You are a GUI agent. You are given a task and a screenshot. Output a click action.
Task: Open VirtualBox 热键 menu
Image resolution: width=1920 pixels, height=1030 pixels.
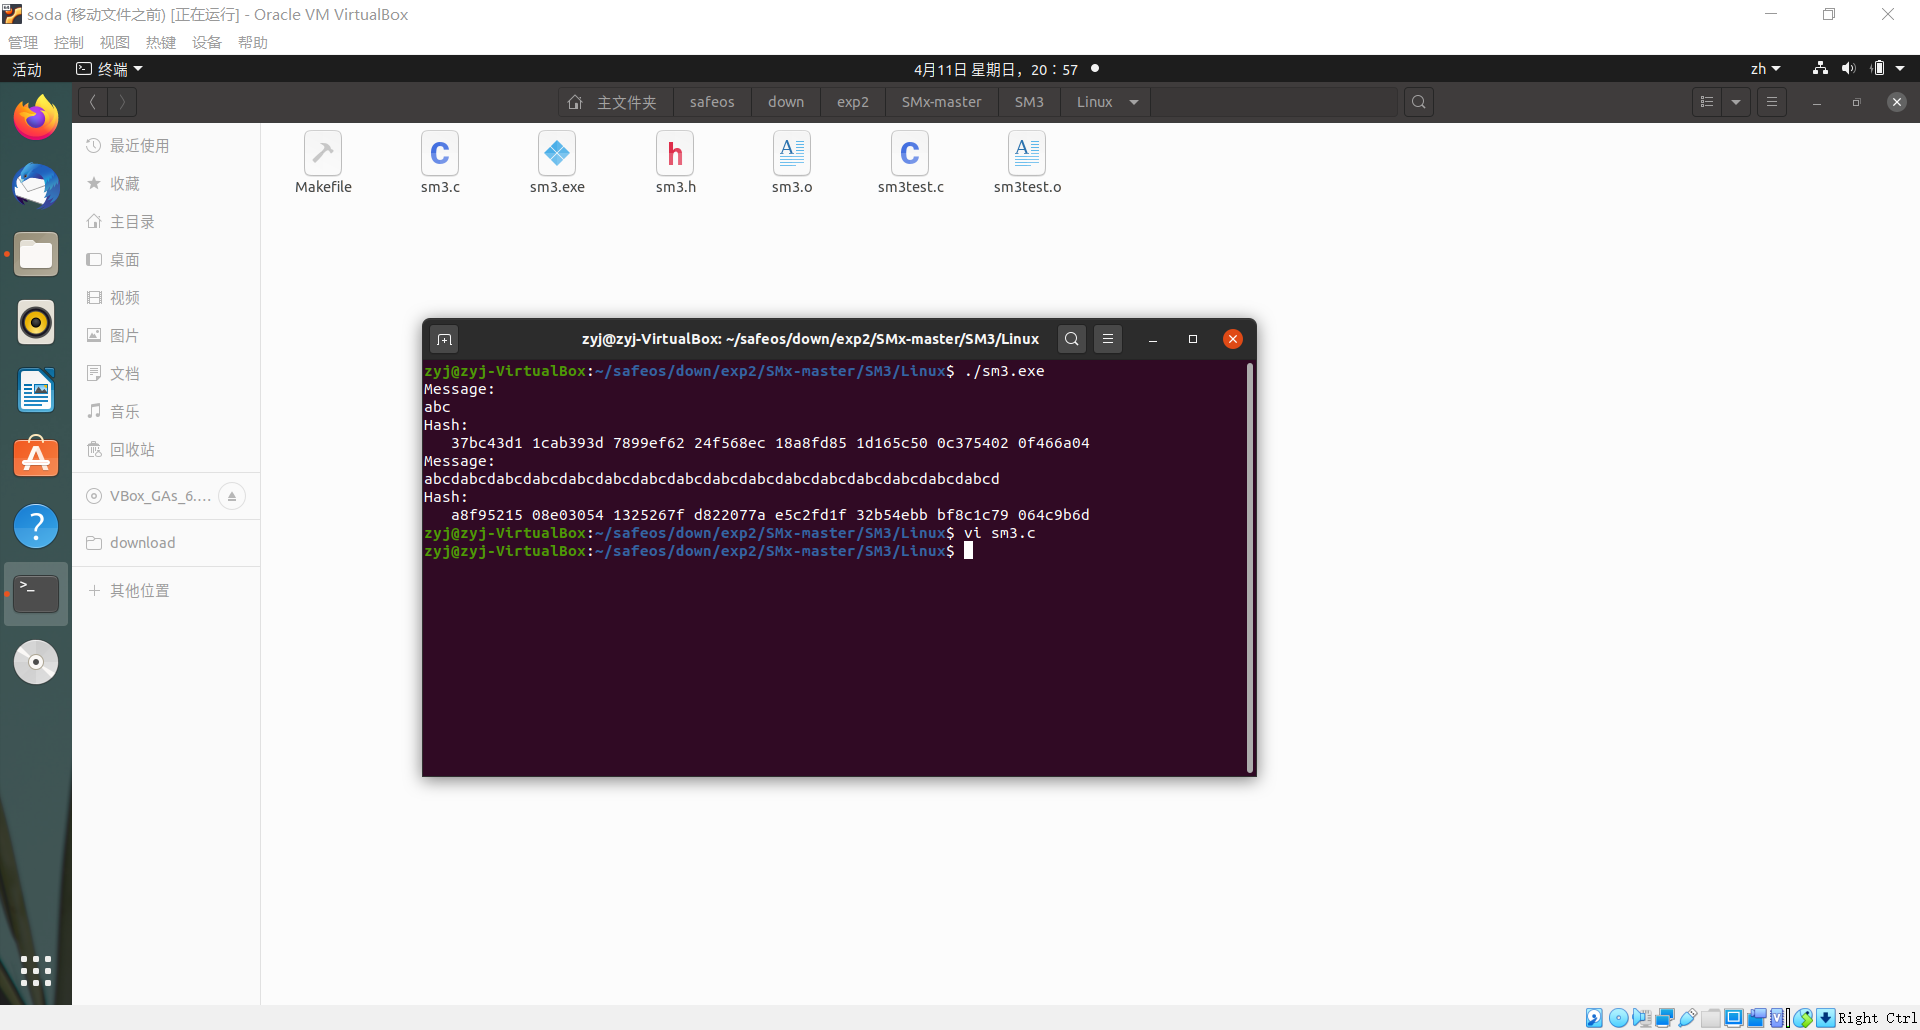(161, 42)
